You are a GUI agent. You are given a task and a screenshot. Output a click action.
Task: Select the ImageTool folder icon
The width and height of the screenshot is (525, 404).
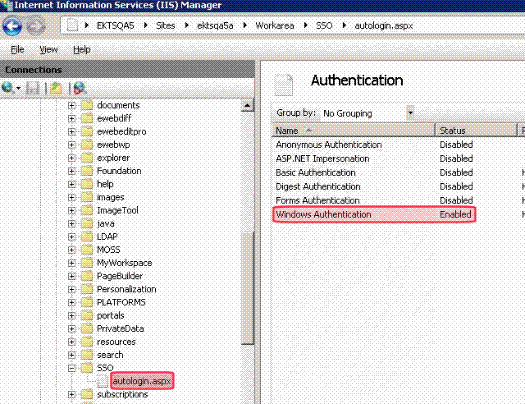point(87,210)
